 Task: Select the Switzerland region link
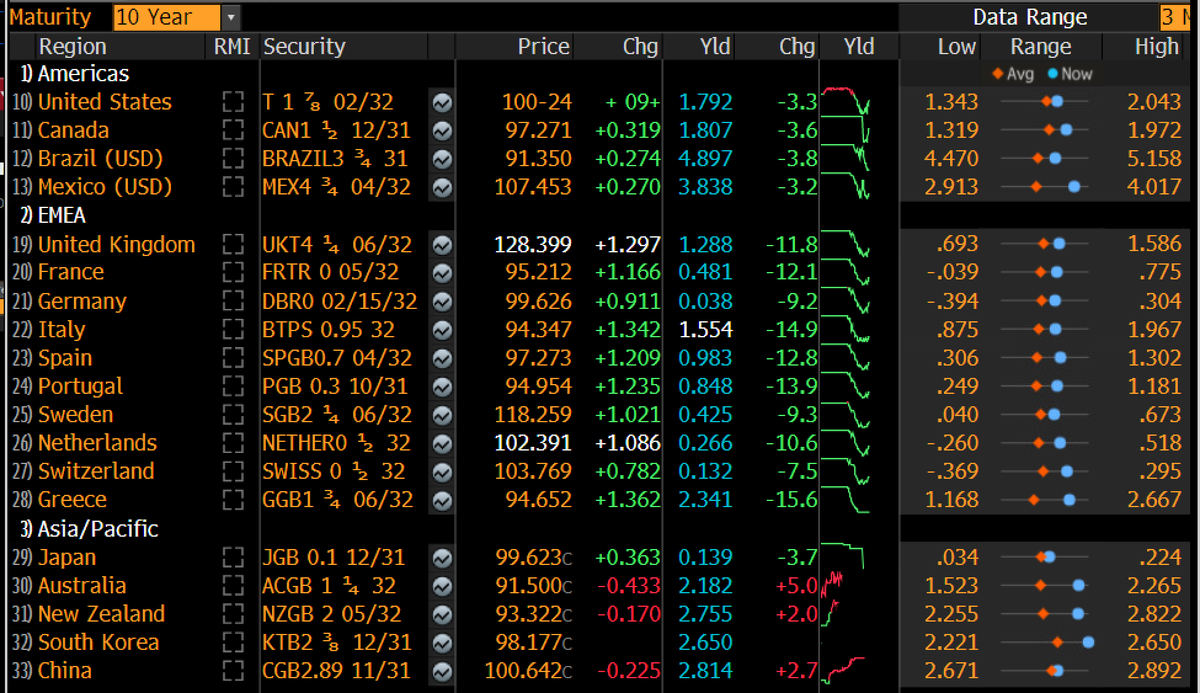click(x=96, y=471)
